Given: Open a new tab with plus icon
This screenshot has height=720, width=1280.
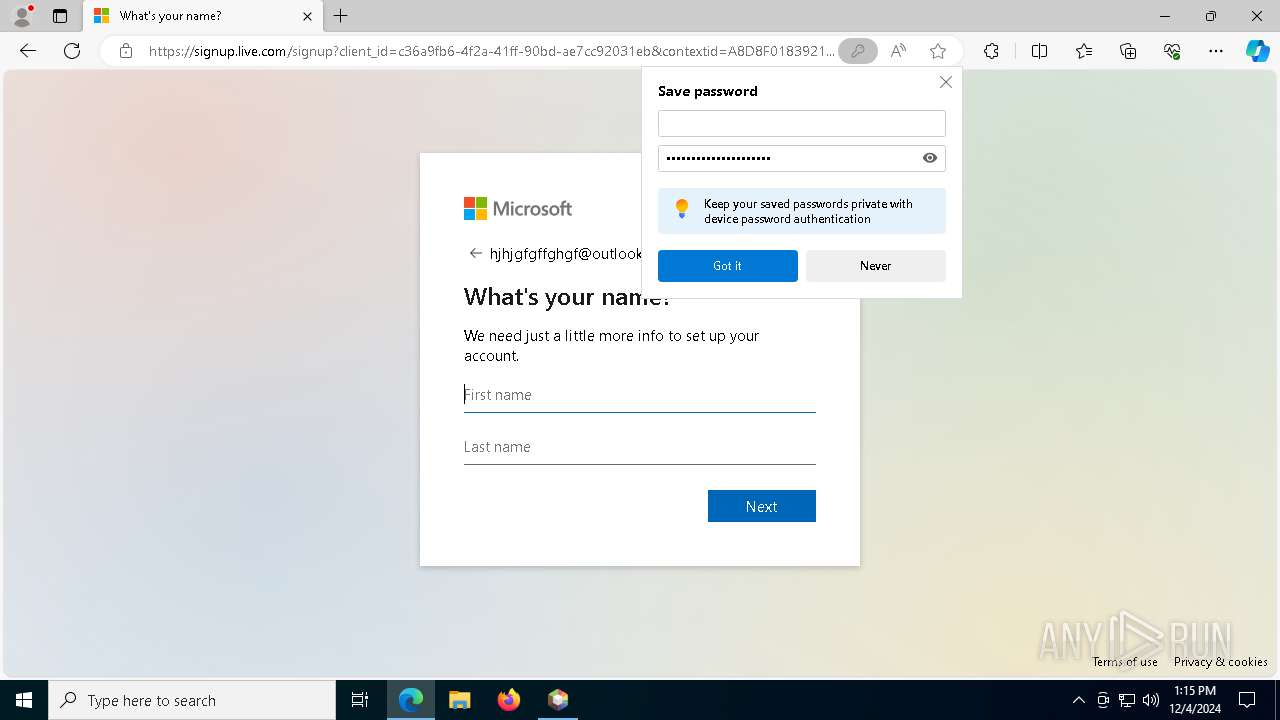Looking at the screenshot, I should (341, 16).
